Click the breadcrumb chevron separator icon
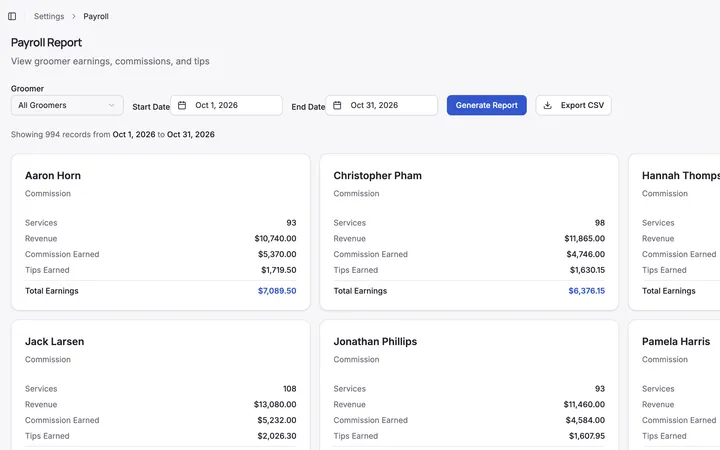 tap(73, 16)
